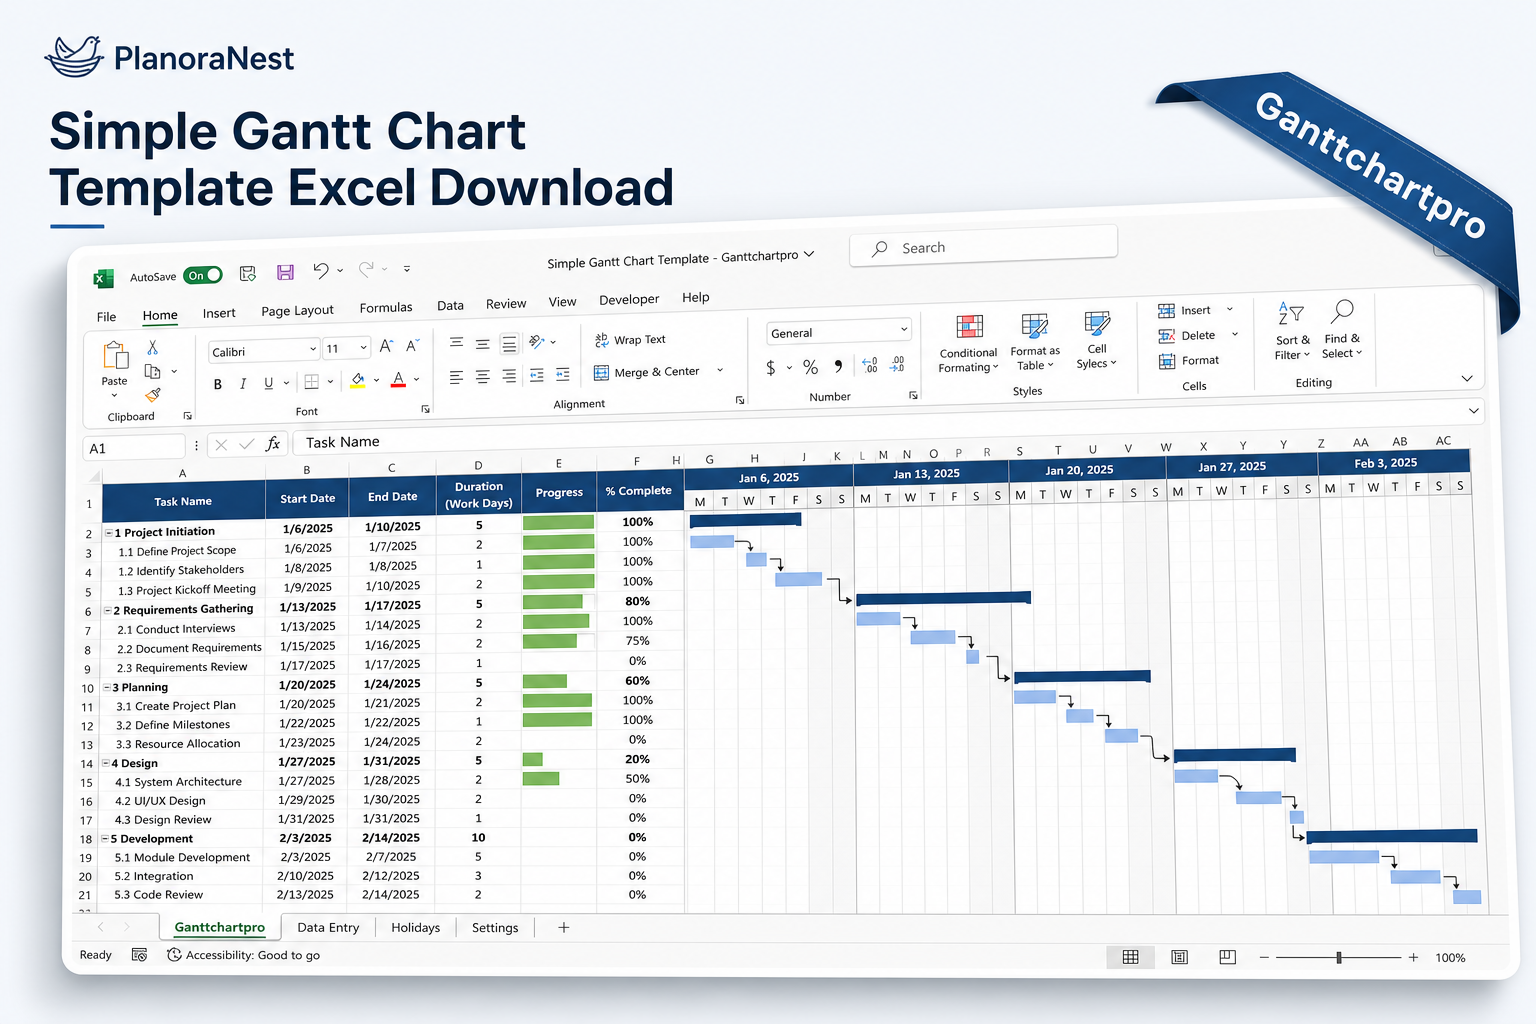Open the Find & Select menu
This screenshot has width=1536, height=1024.
point(1342,329)
